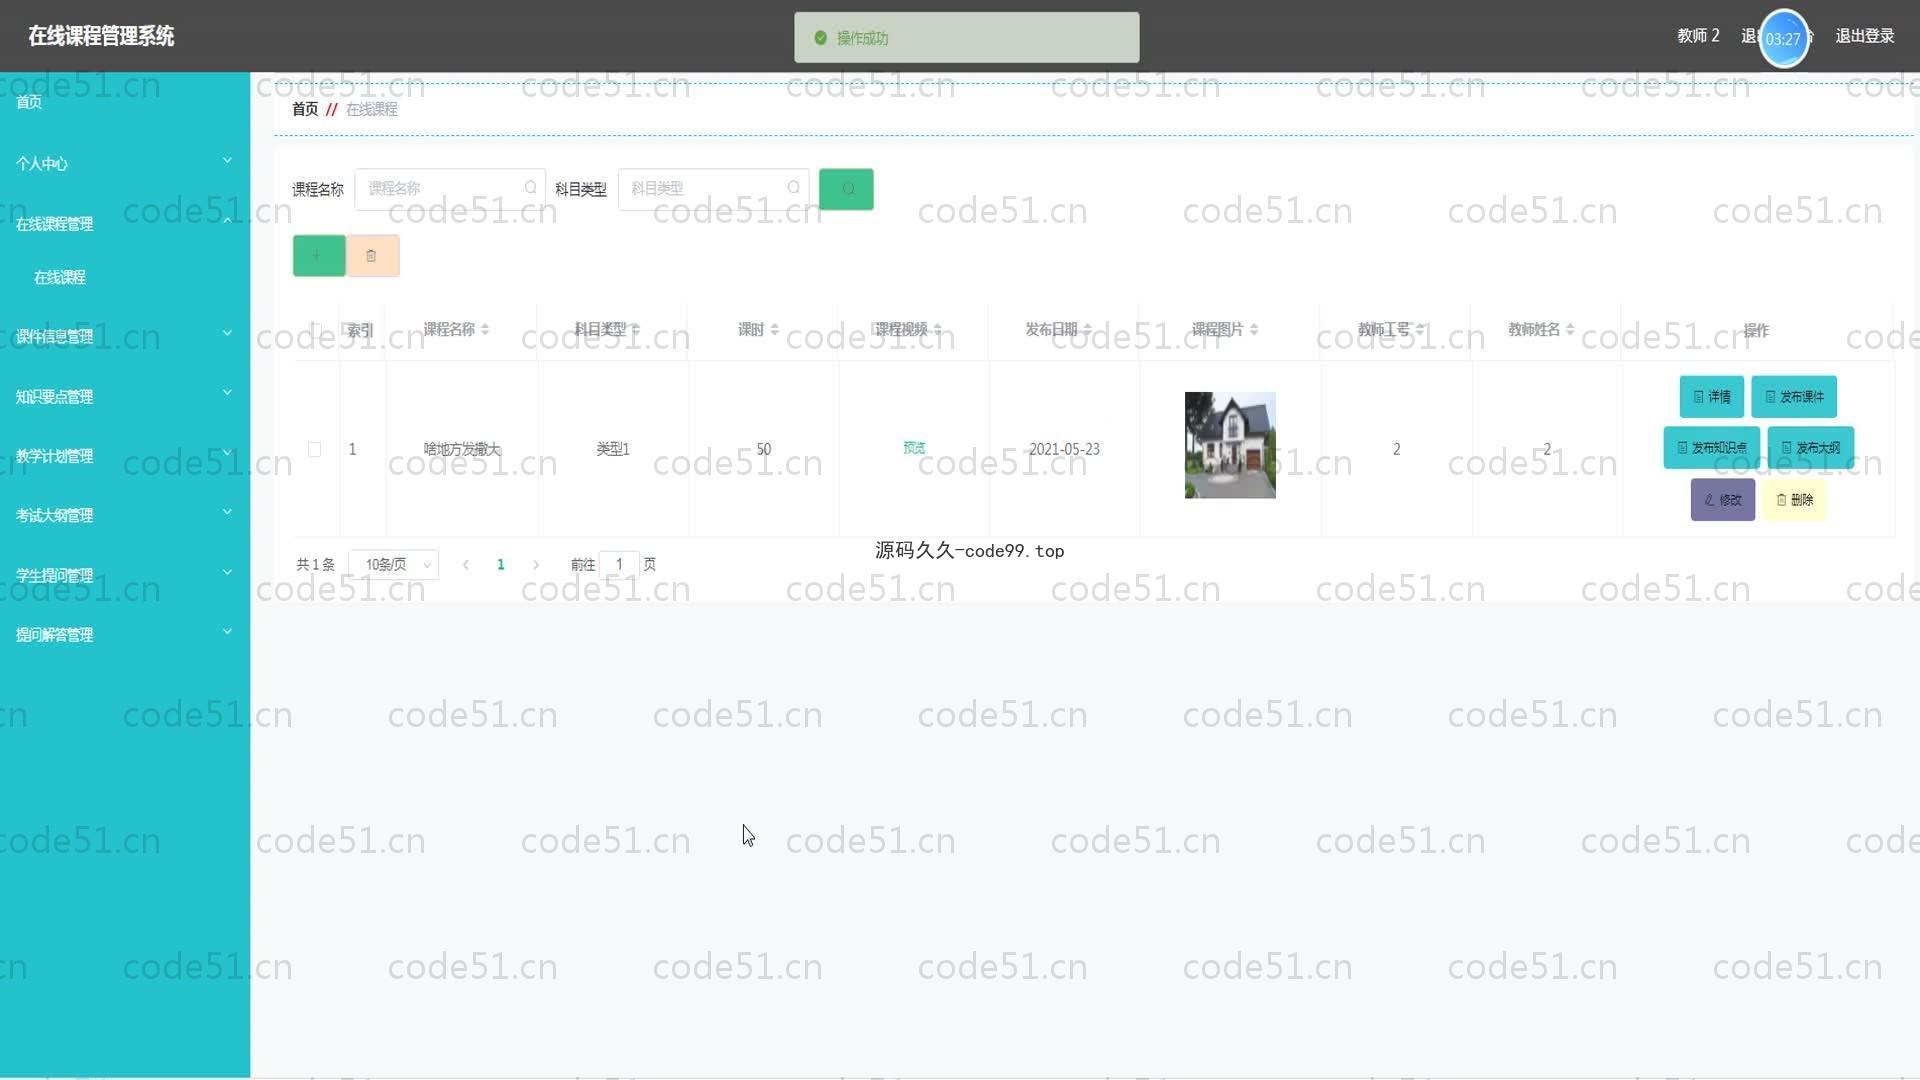Image resolution: width=1920 pixels, height=1080 pixels.
Task: Click 发布课件 button
Action: pyautogui.click(x=1794, y=397)
